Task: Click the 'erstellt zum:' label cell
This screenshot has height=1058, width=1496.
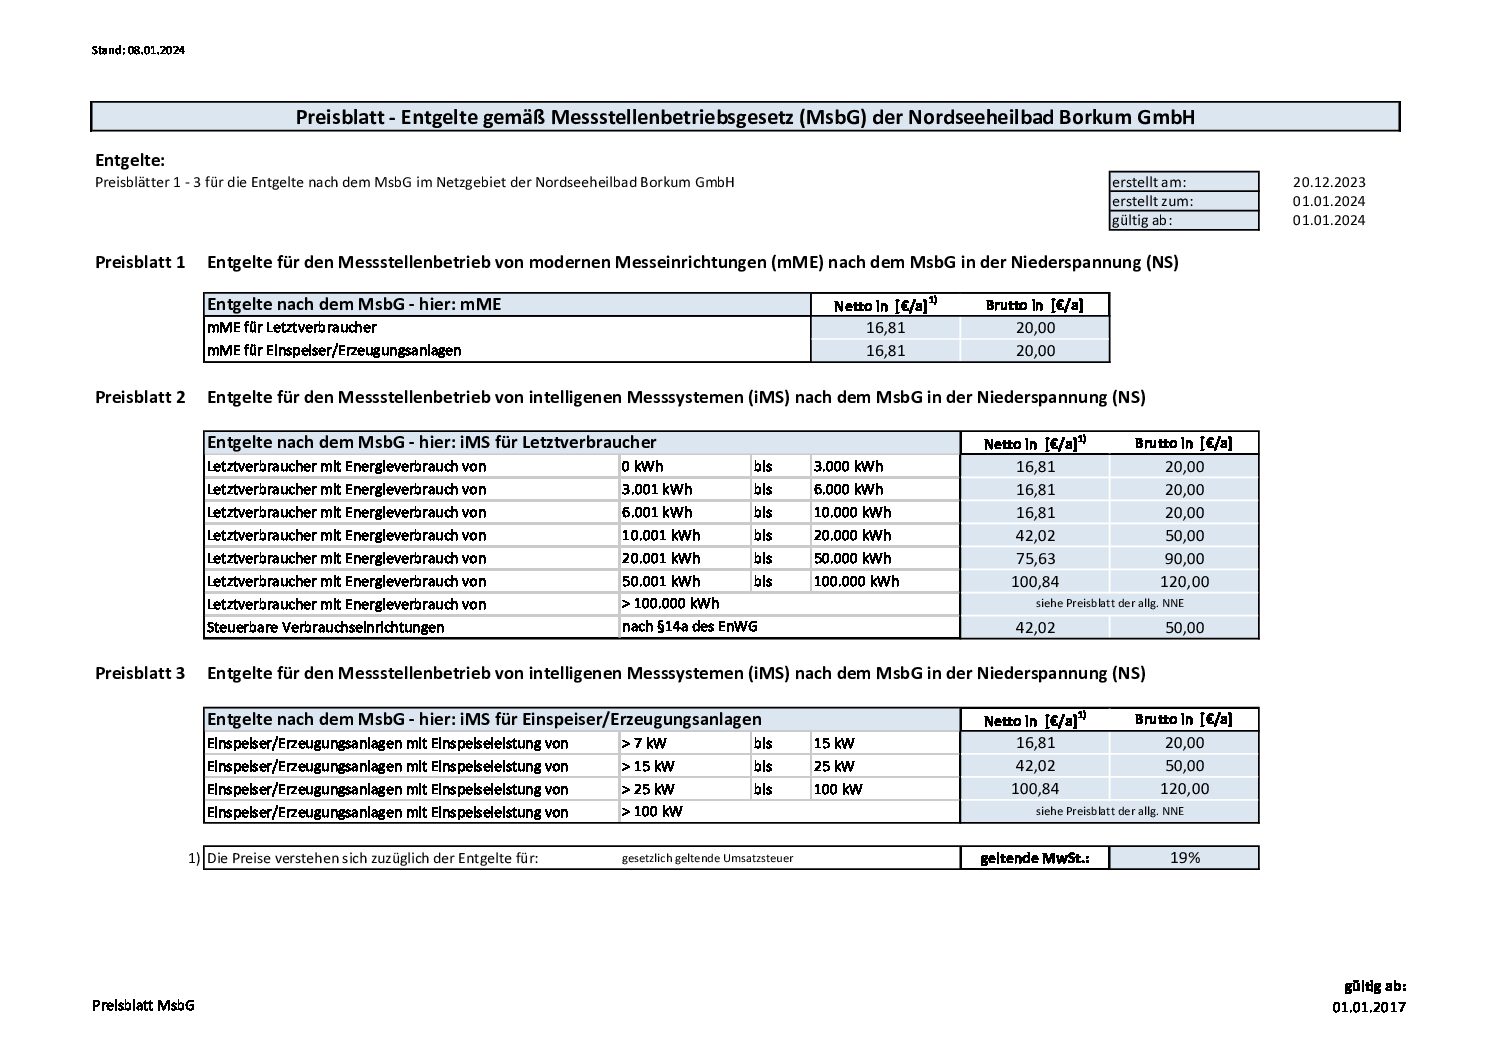Action: tap(1184, 201)
